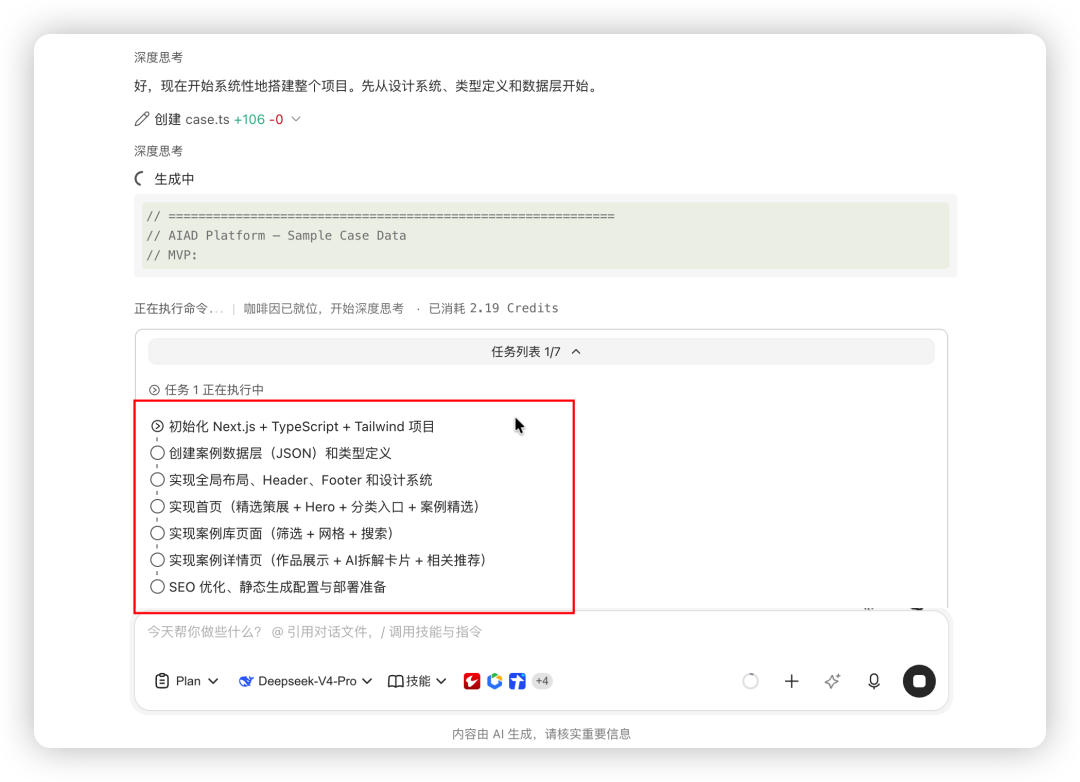This screenshot has height=782, width=1080.
Task: Click the 已消耗 2.19 Credits text
Action: [493, 308]
